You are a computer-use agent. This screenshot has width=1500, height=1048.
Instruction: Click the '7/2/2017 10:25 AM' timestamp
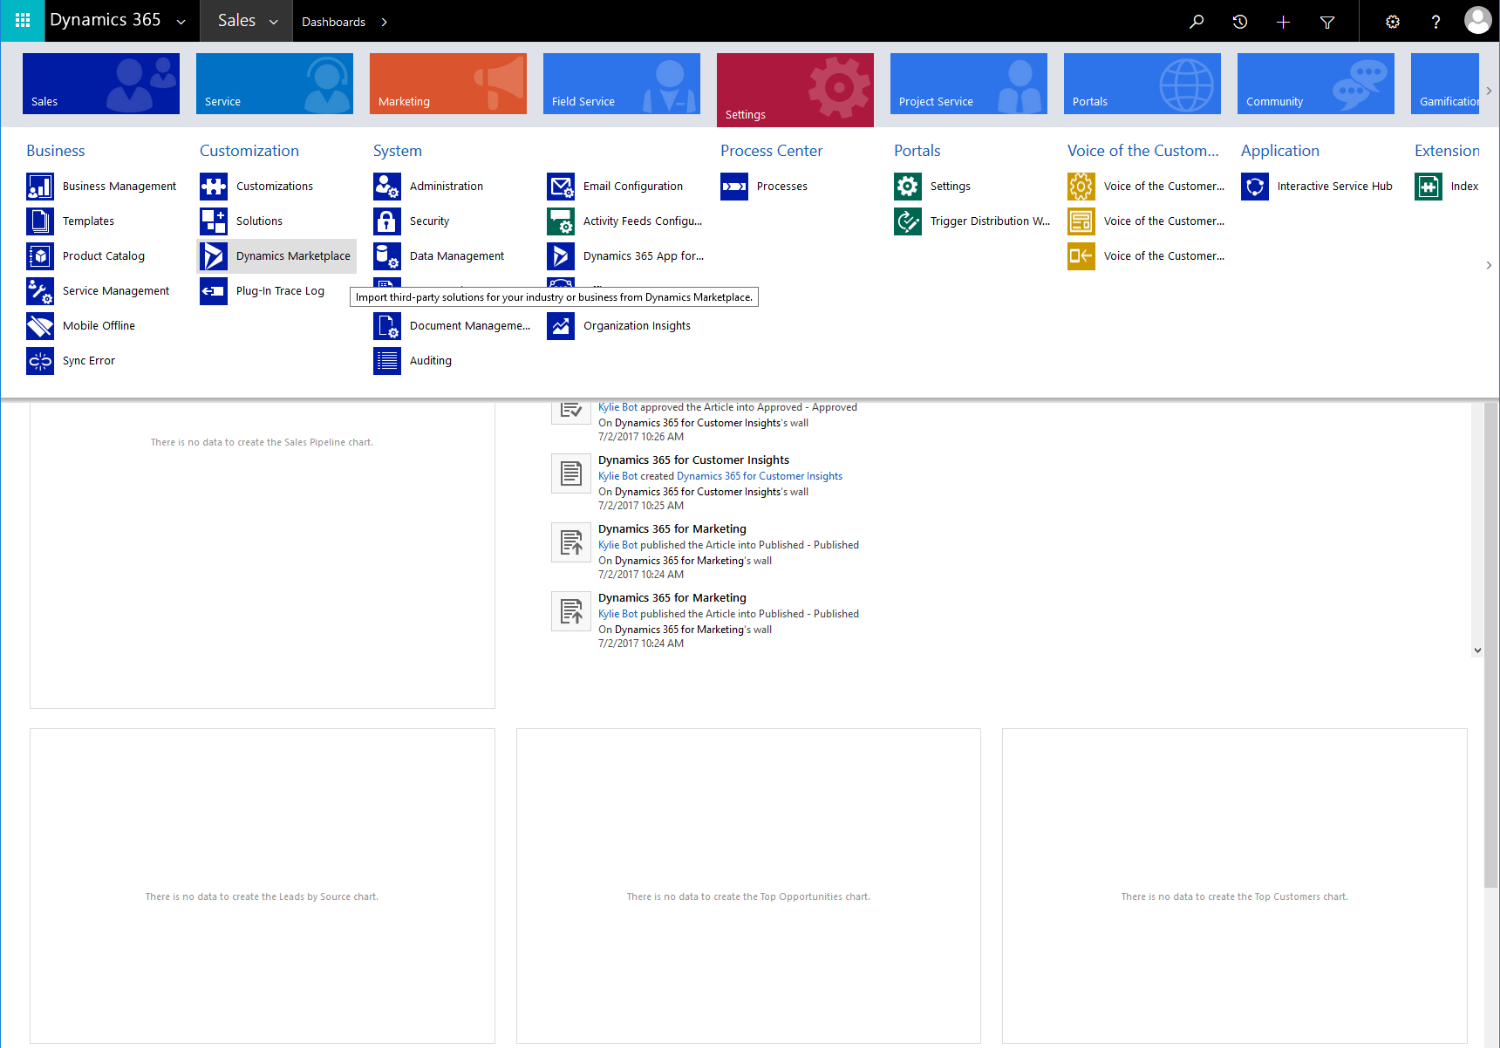[641, 506]
